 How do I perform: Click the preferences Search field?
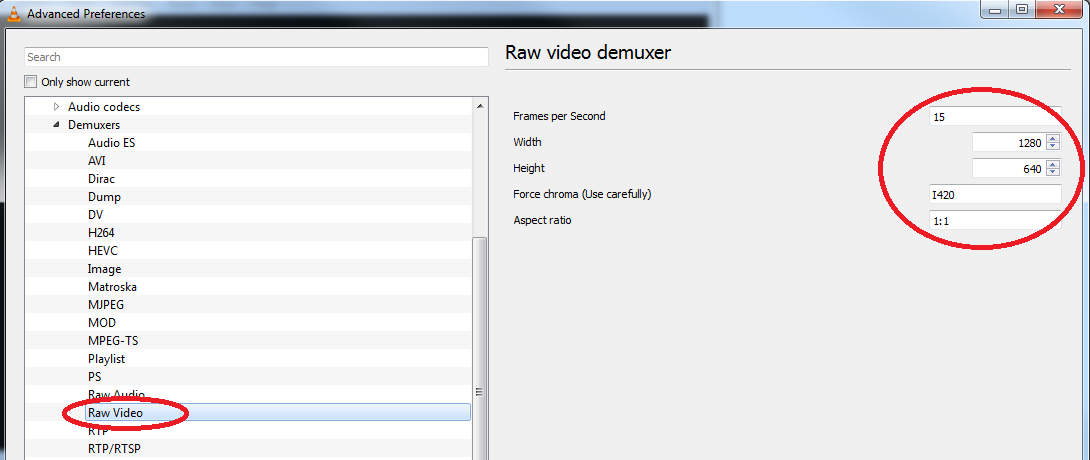[x=257, y=57]
